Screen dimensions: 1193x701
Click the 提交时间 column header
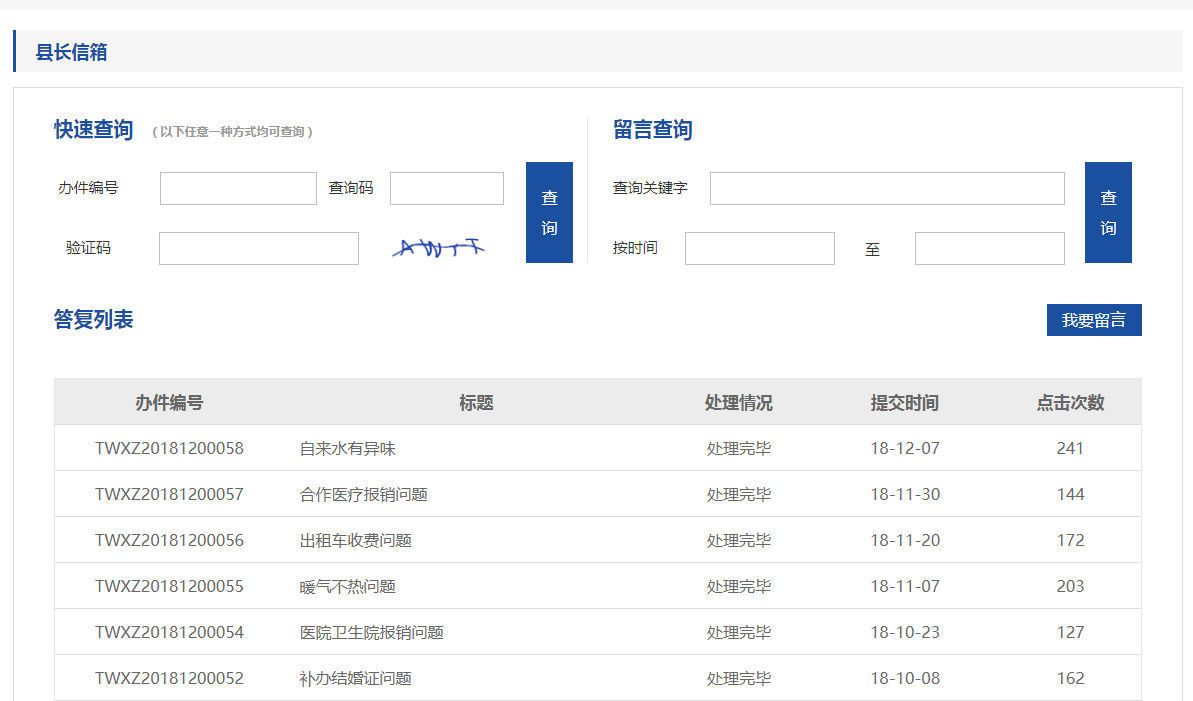point(904,403)
